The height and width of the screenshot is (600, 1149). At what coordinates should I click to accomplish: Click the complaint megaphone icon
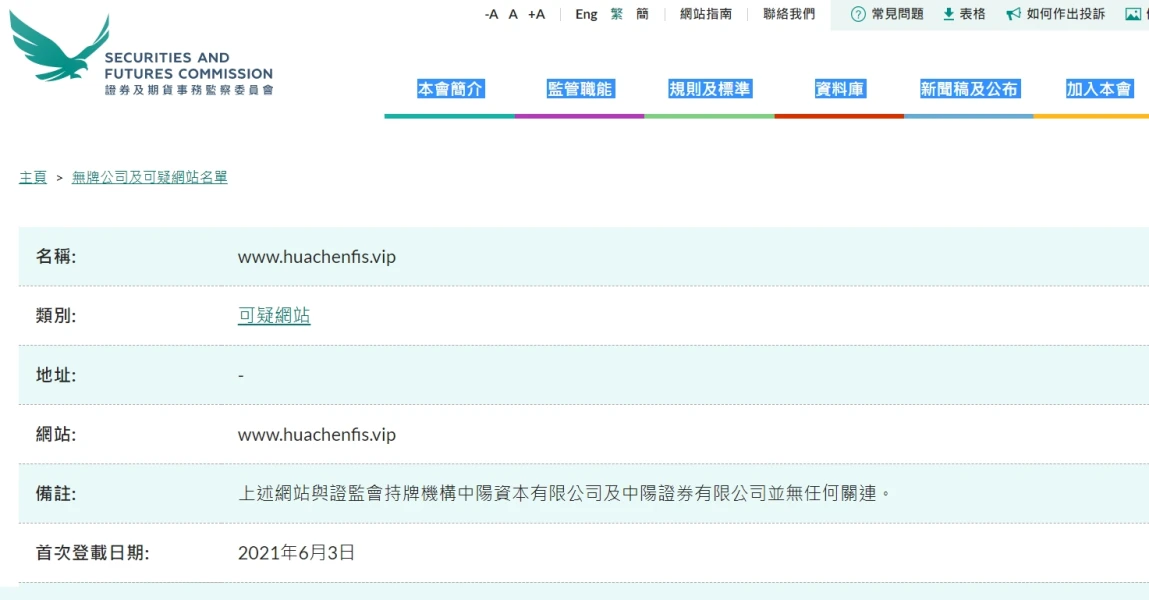pos(1013,14)
